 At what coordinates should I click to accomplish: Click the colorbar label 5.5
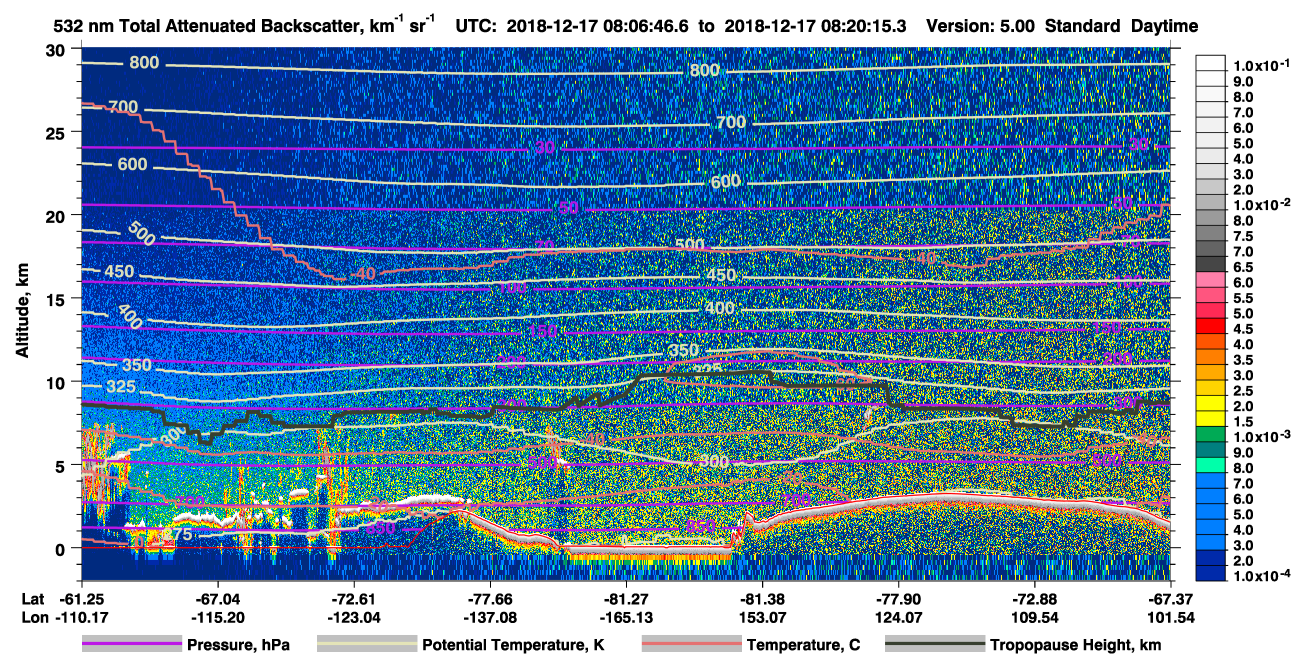click(x=1244, y=299)
